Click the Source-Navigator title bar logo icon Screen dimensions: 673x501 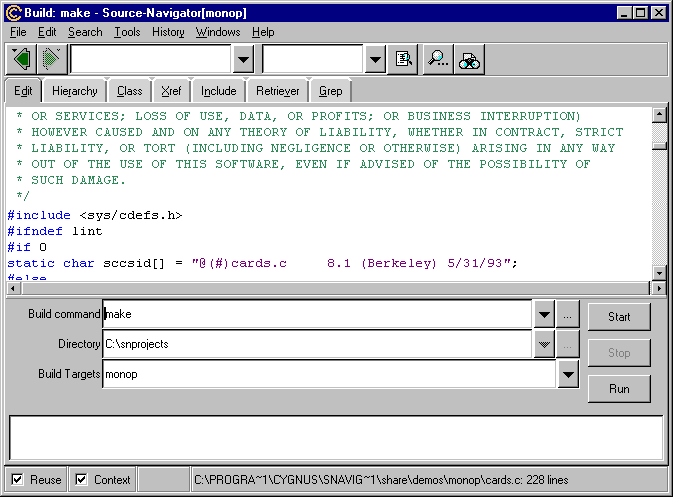13,12
